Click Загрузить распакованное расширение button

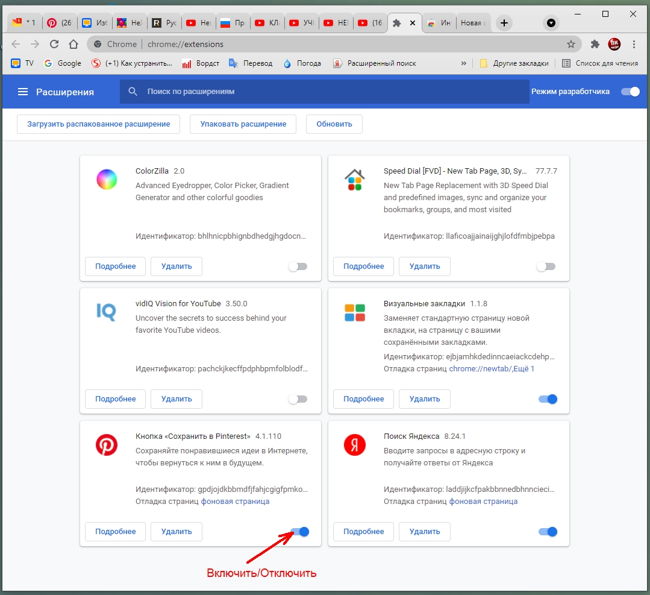[x=98, y=124]
